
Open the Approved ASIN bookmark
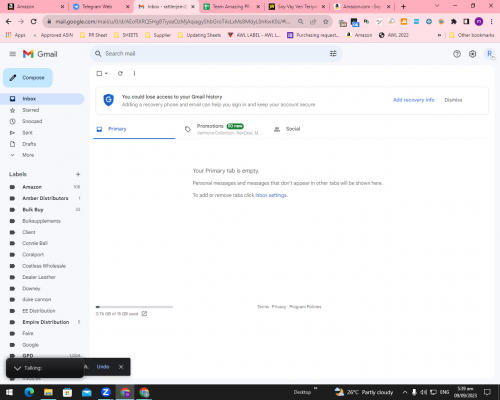click(53, 35)
